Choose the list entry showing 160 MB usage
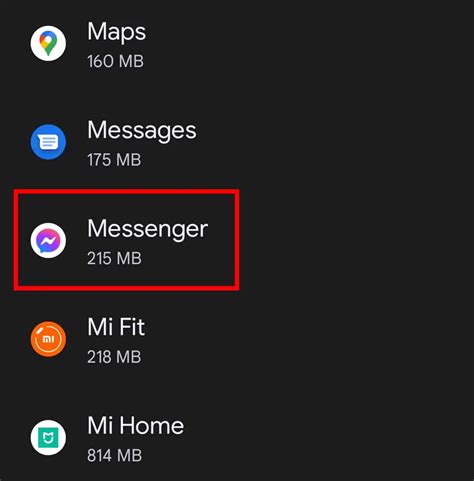Screen dimensions: 474x481 click(237, 43)
